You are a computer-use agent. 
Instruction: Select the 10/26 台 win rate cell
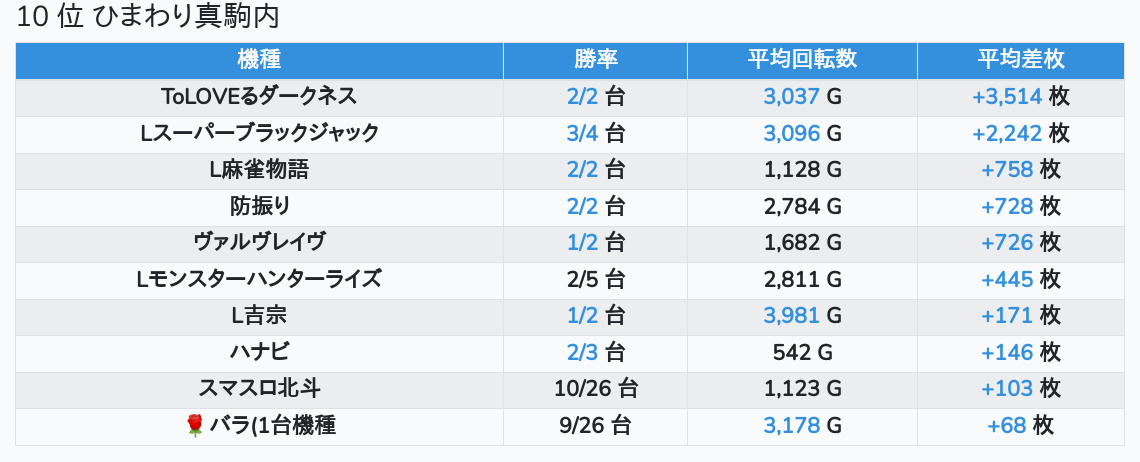point(595,389)
